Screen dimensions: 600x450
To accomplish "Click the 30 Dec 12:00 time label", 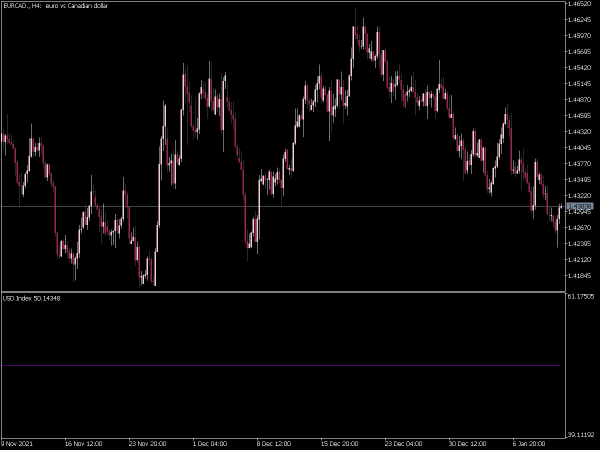I will click(468, 444).
